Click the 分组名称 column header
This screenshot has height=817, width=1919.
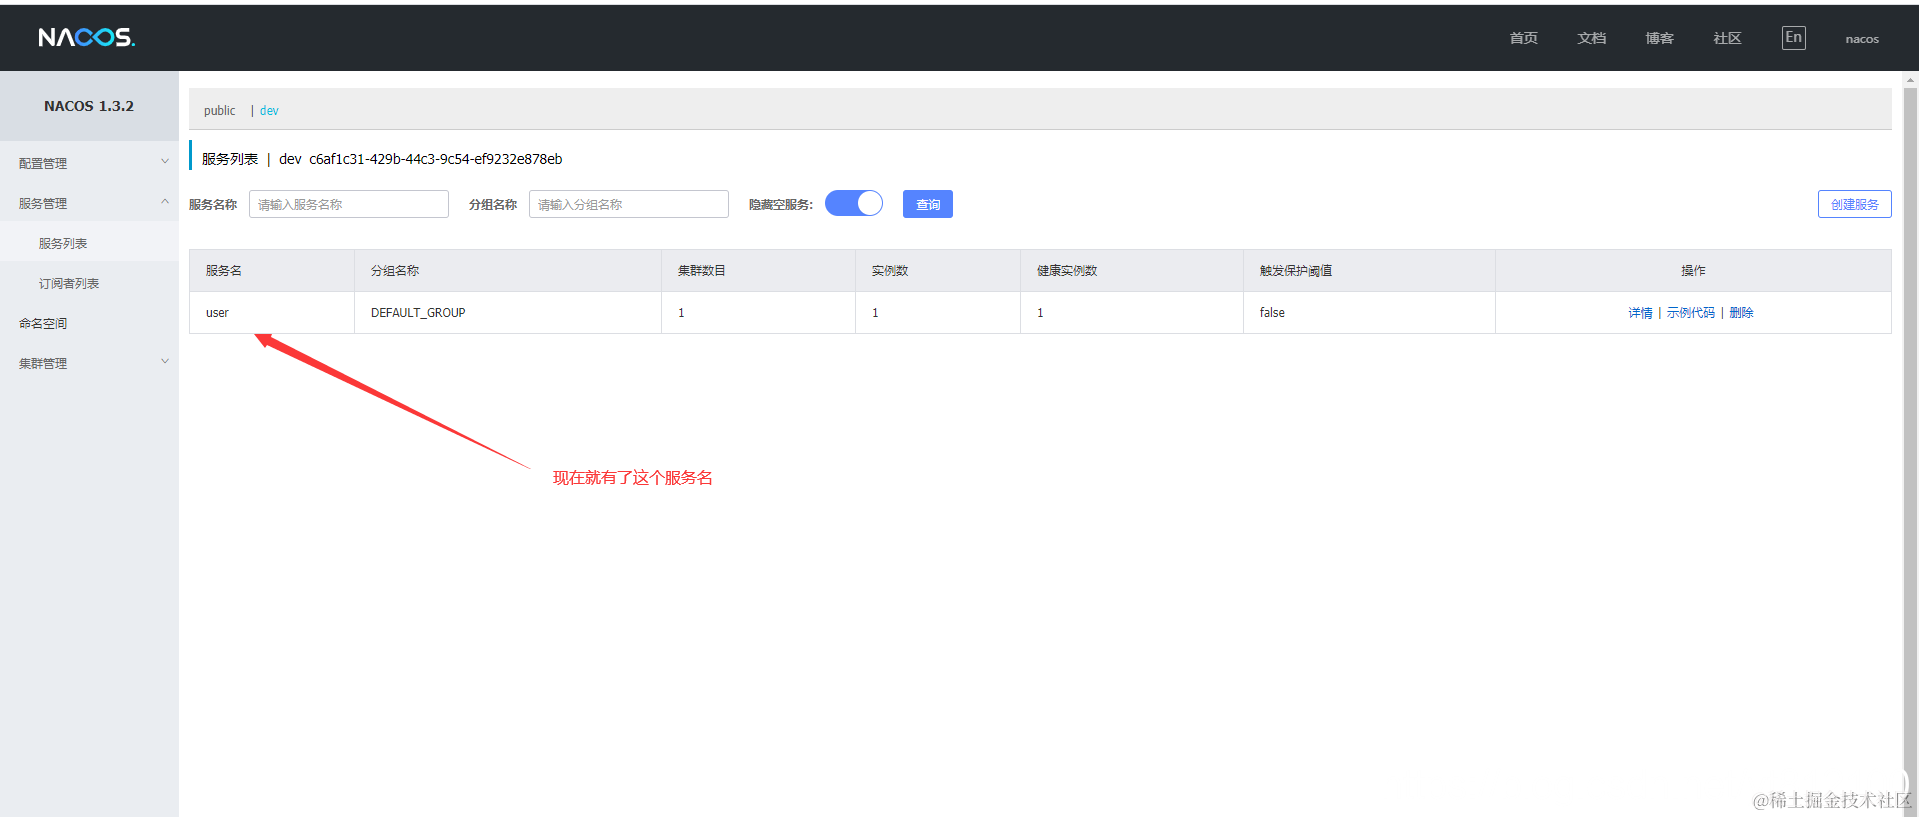pos(508,271)
